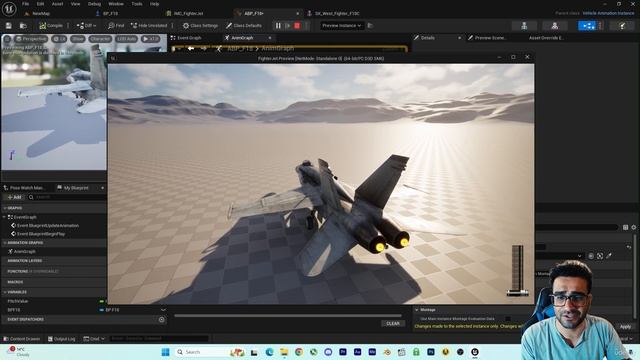The width and height of the screenshot is (640, 360).
Task: Click the Add button in My Blueprint
Action: [x=14, y=198]
